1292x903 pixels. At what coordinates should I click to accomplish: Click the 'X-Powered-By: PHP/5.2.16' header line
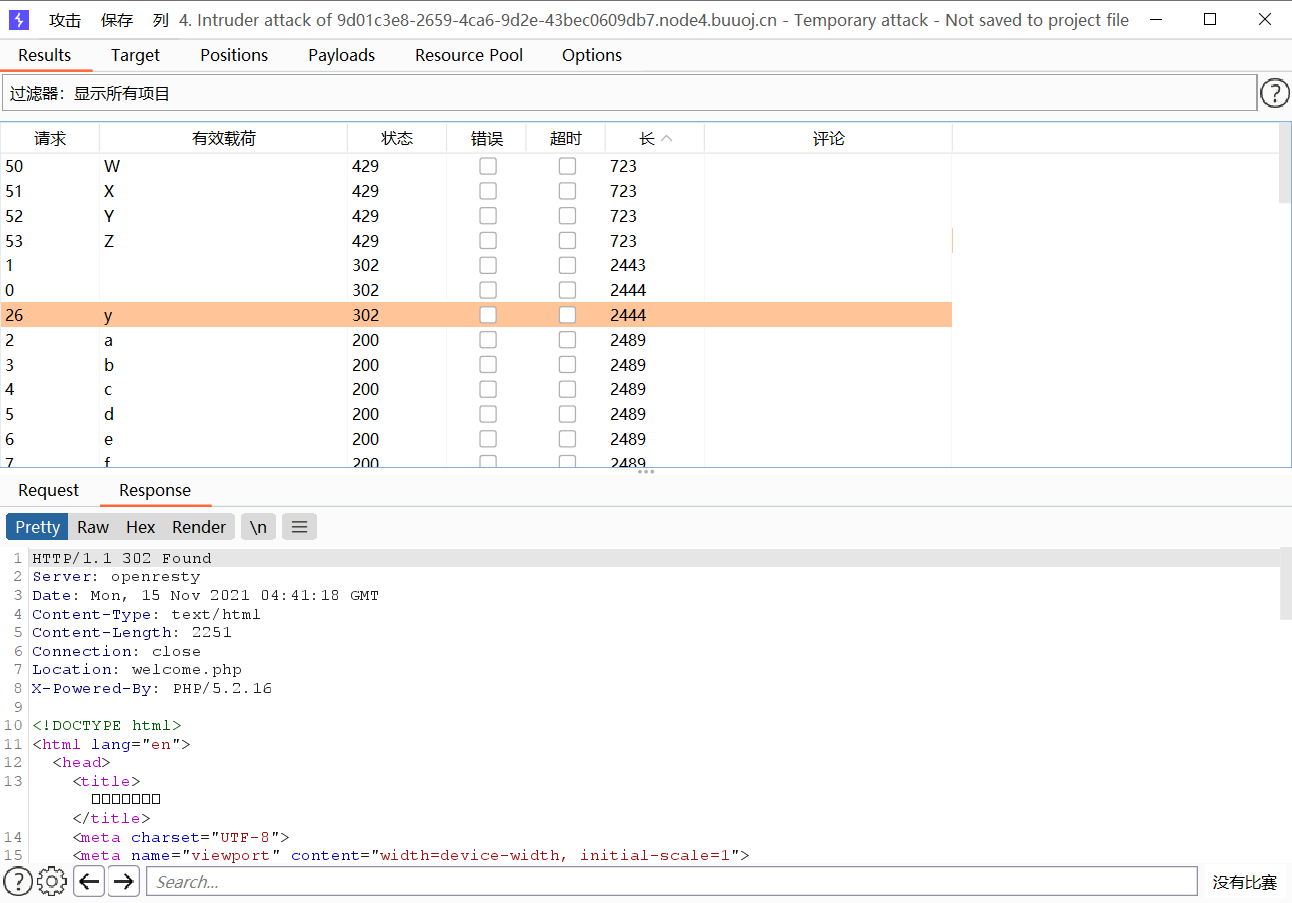(x=152, y=688)
